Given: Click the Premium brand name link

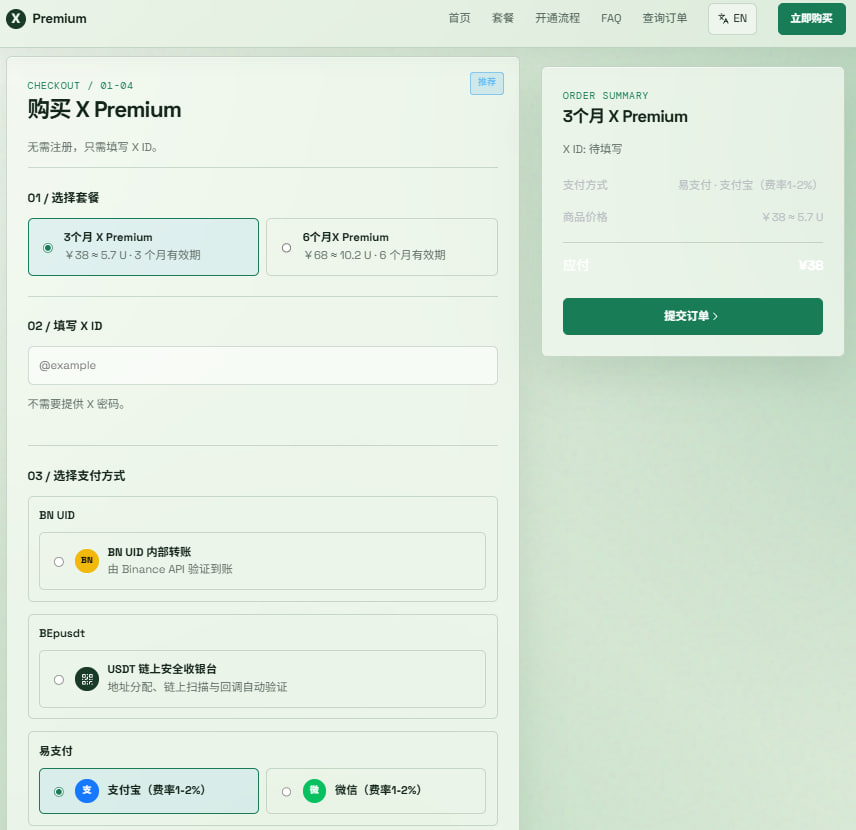Looking at the screenshot, I should pyautogui.click(x=59, y=19).
